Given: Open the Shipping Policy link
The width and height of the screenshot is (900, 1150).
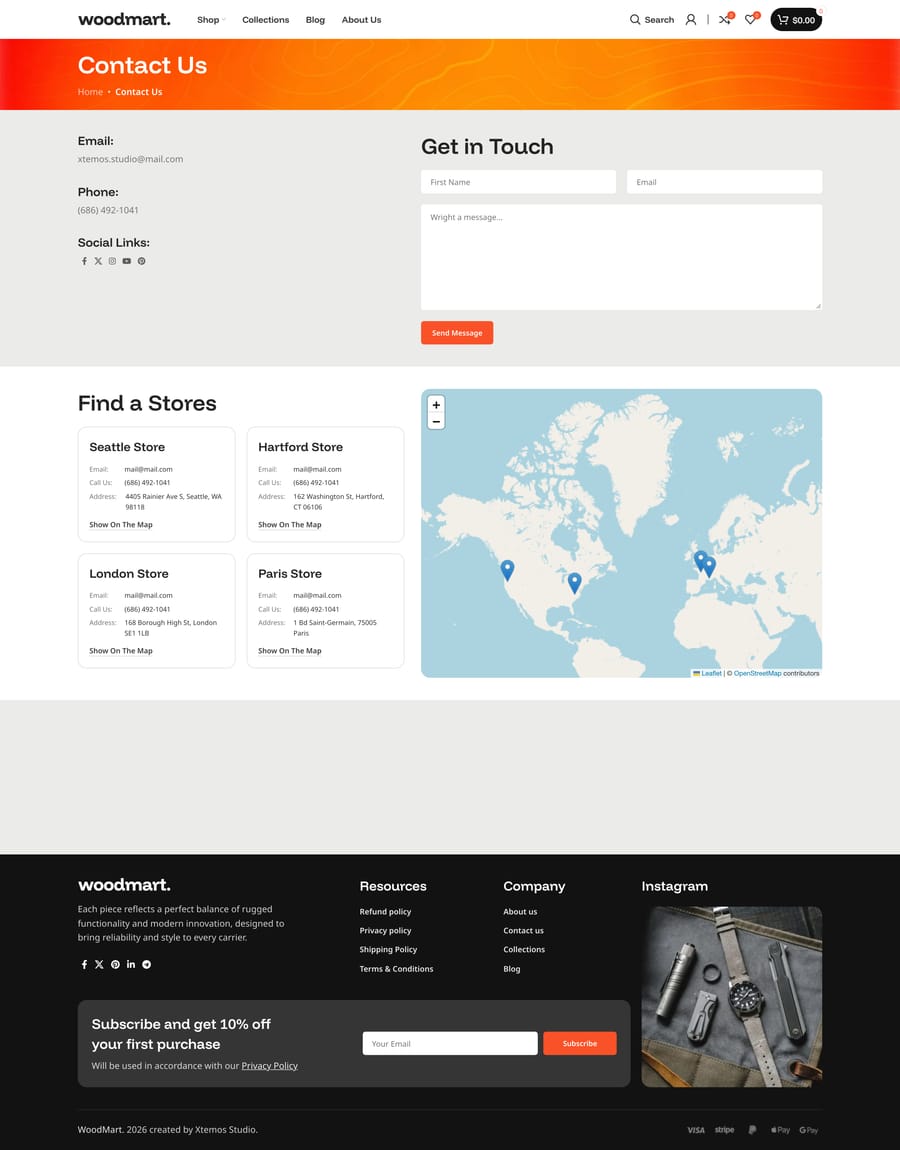Looking at the screenshot, I should coord(388,950).
